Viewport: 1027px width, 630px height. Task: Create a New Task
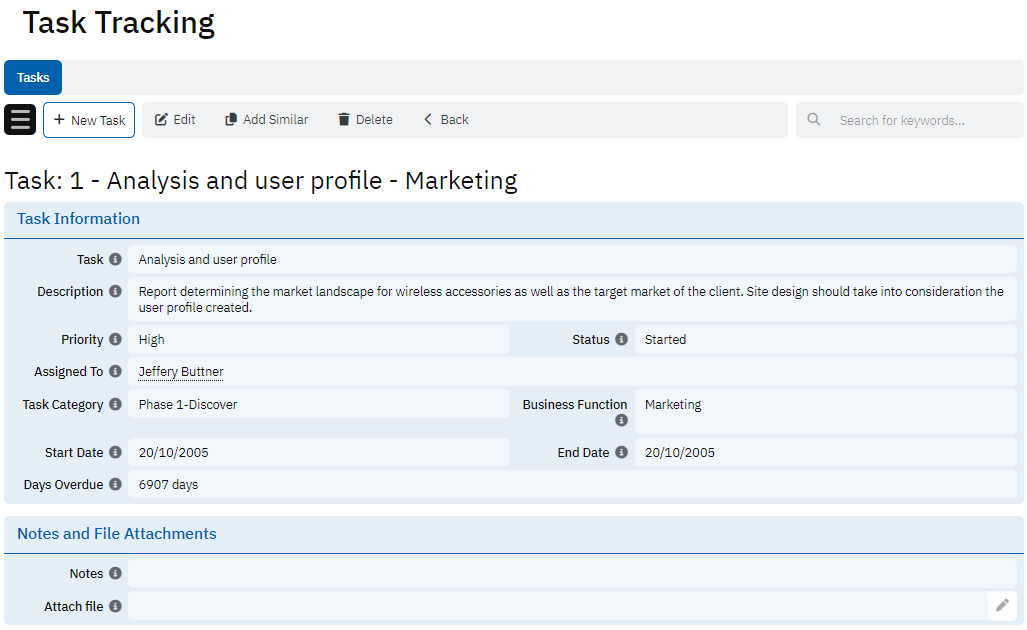(x=89, y=120)
